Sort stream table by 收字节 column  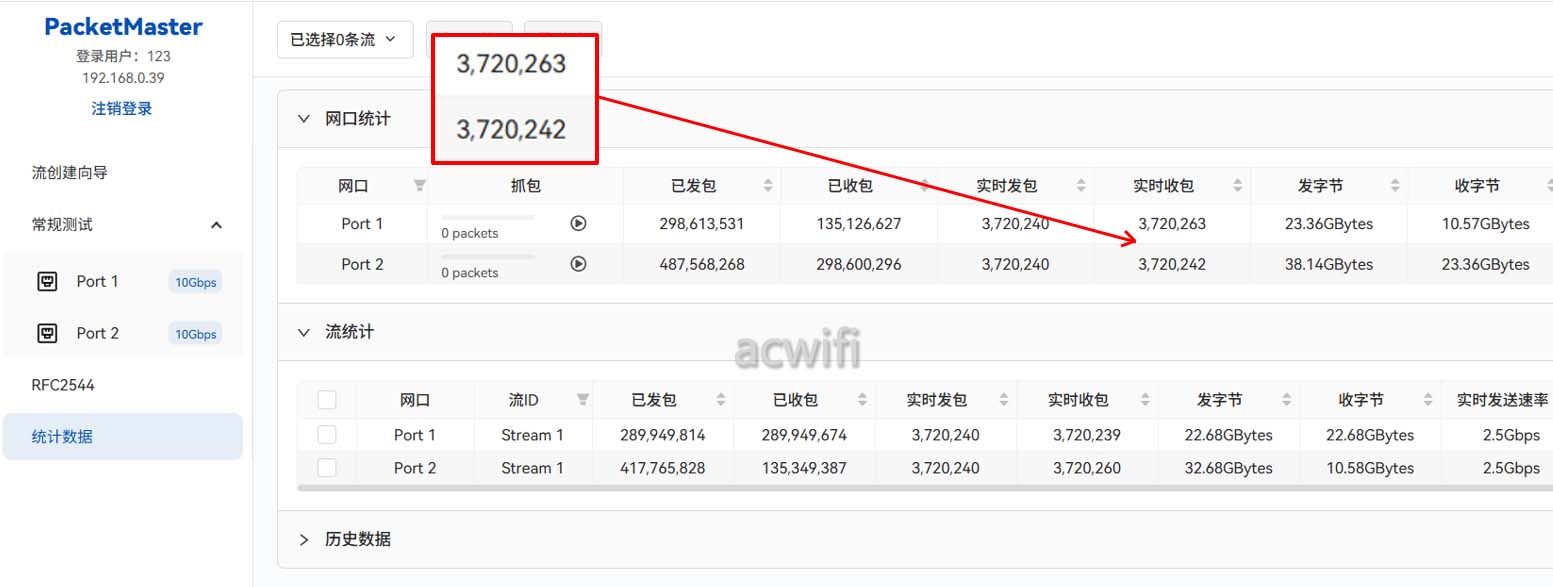(1428, 400)
